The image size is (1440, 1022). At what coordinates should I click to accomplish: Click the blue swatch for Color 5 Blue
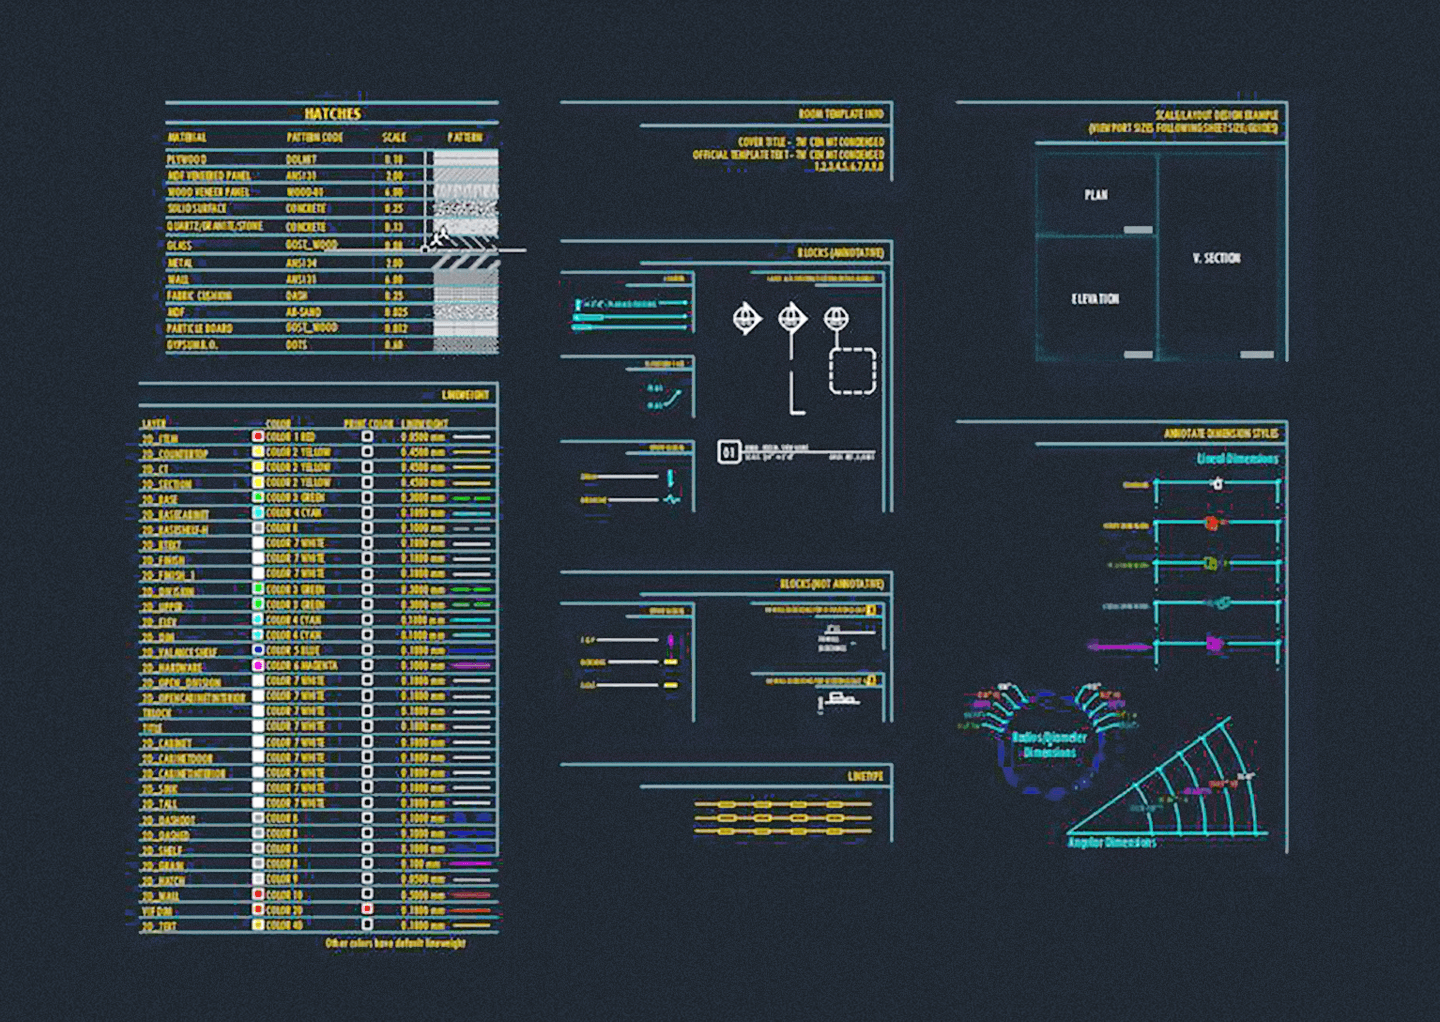click(x=258, y=650)
